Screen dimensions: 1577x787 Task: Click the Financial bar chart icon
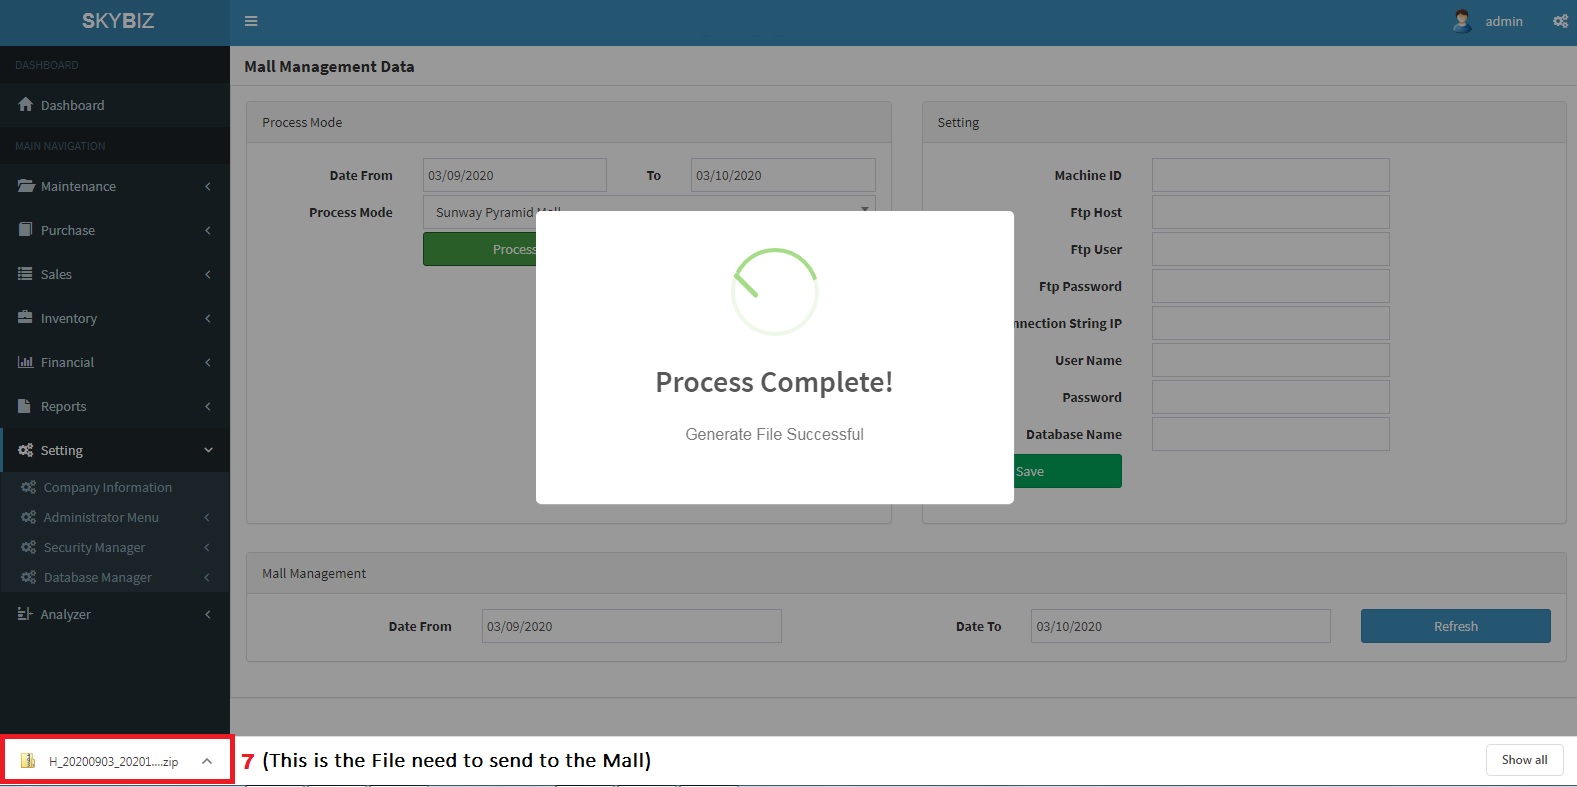(x=26, y=362)
